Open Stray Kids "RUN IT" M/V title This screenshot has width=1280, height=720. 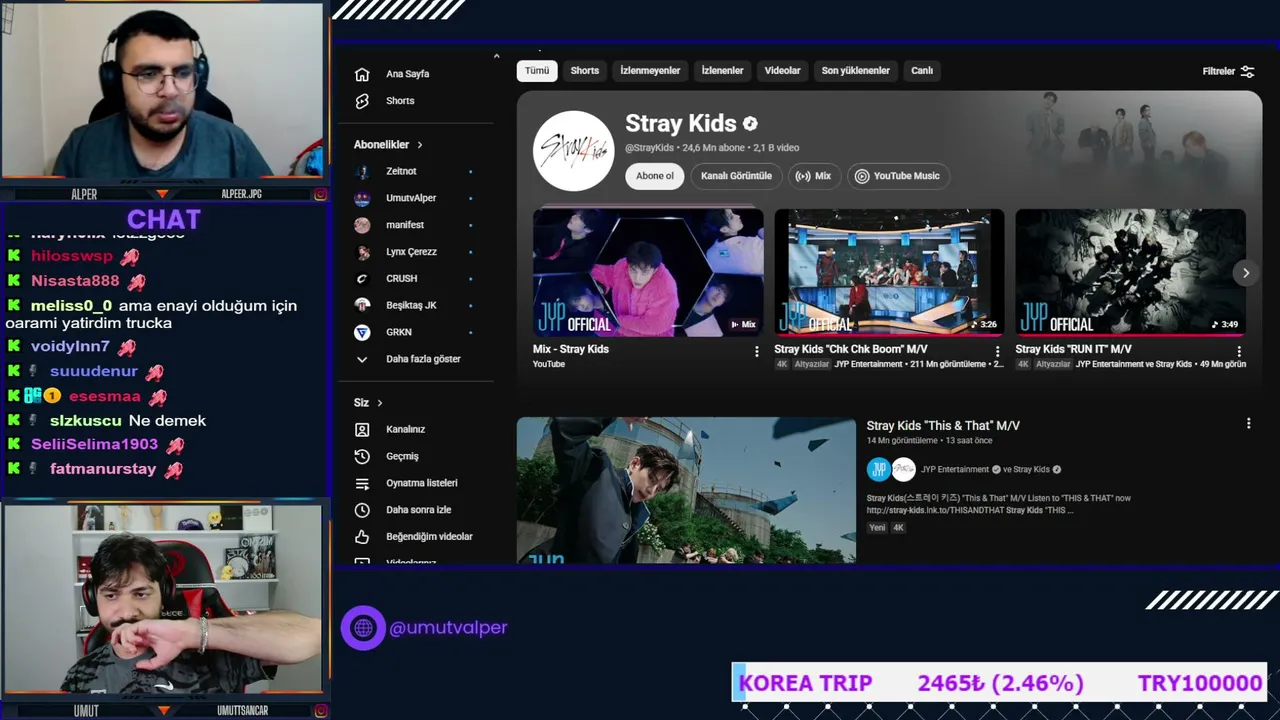pyautogui.click(x=1073, y=349)
